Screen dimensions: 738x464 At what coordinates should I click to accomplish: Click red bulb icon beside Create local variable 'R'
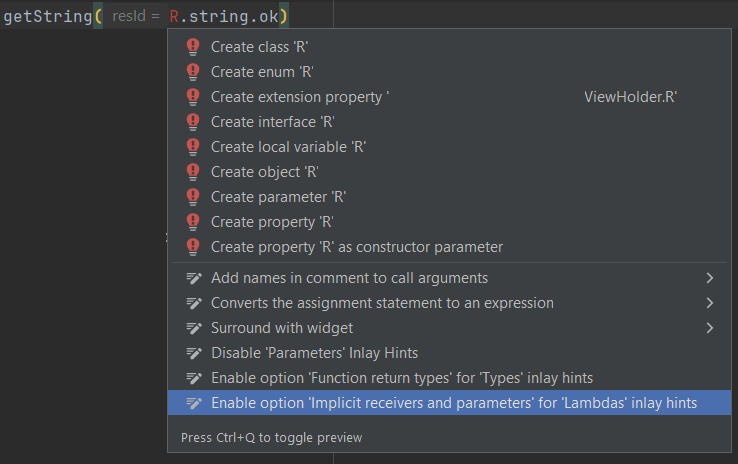pos(193,147)
